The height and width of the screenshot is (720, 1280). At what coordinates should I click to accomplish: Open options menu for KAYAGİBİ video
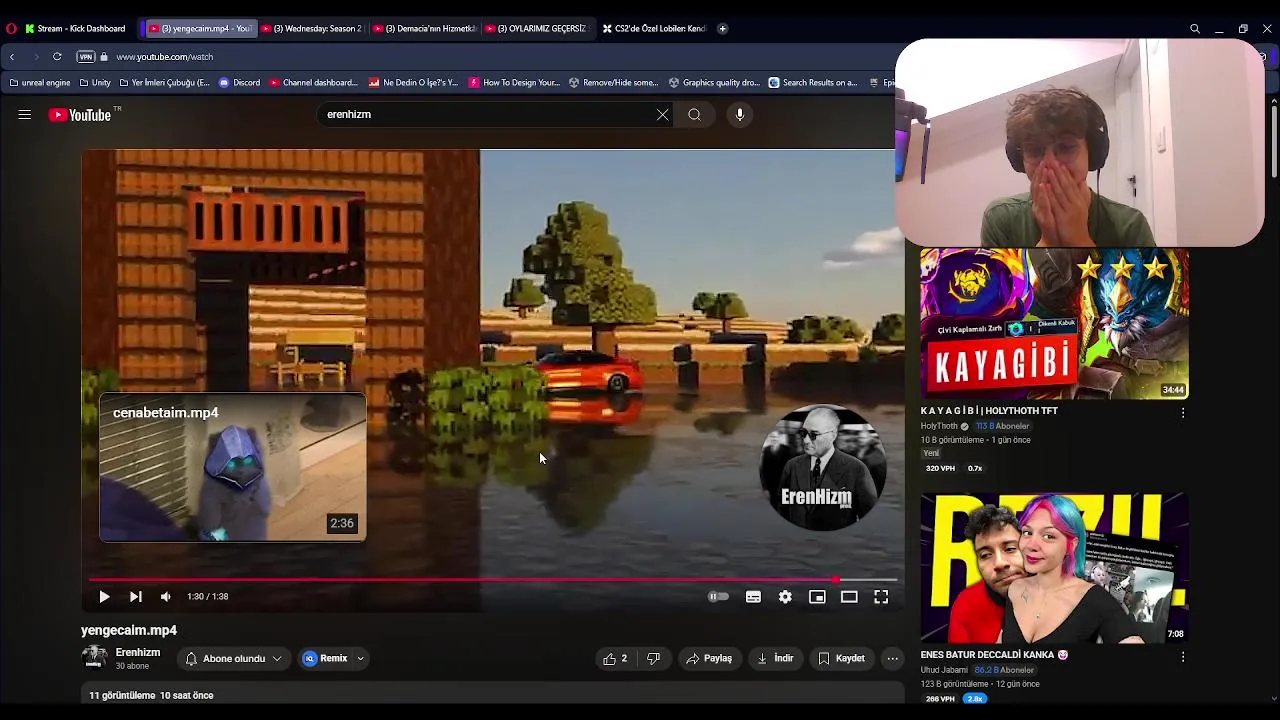[1183, 413]
